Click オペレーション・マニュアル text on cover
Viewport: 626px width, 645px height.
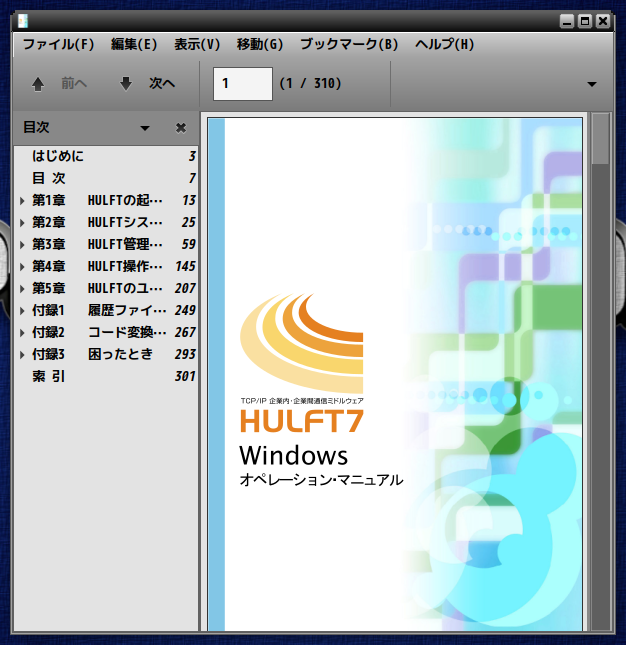tap(321, 480)
